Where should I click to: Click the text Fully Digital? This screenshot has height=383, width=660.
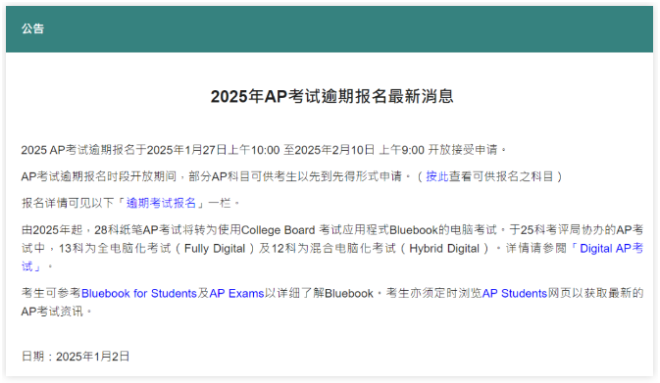click(x=215, y=249)
